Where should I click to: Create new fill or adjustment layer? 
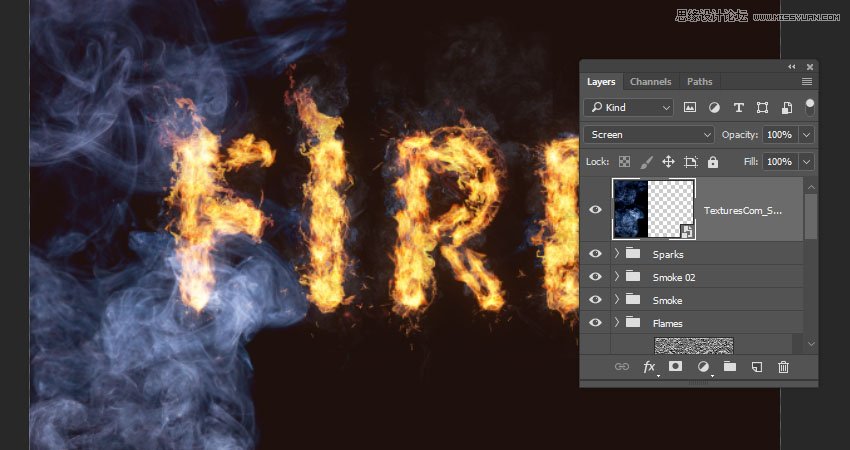click(703, 367)
